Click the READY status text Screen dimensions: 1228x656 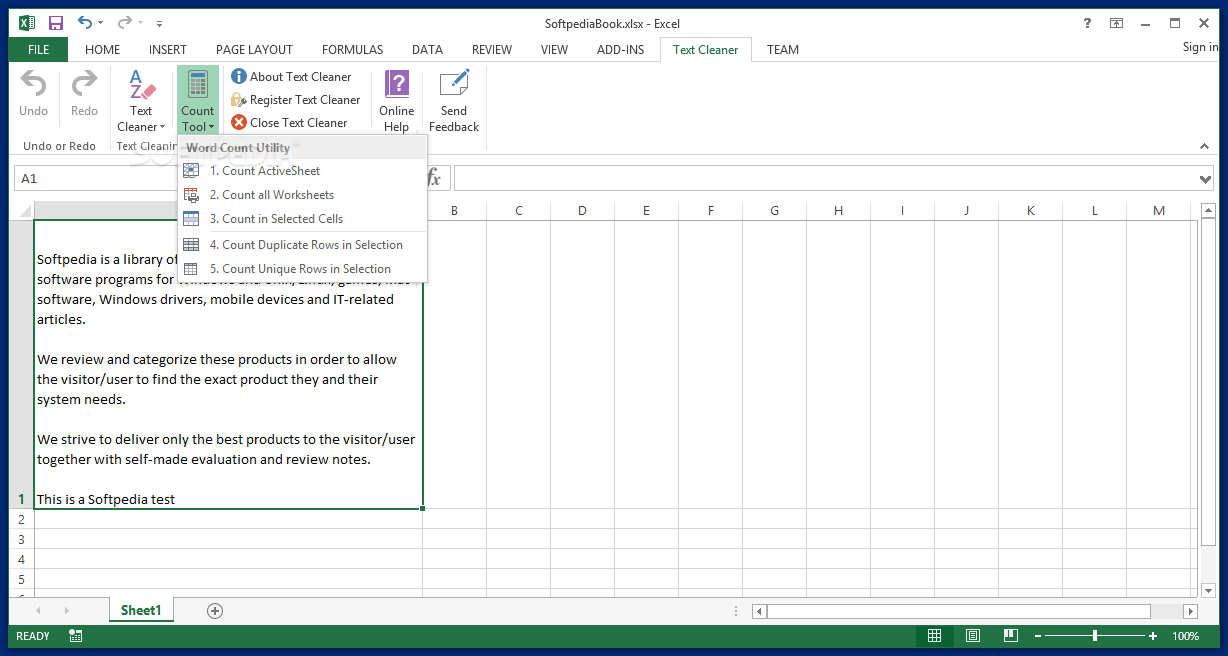point(33,636)
